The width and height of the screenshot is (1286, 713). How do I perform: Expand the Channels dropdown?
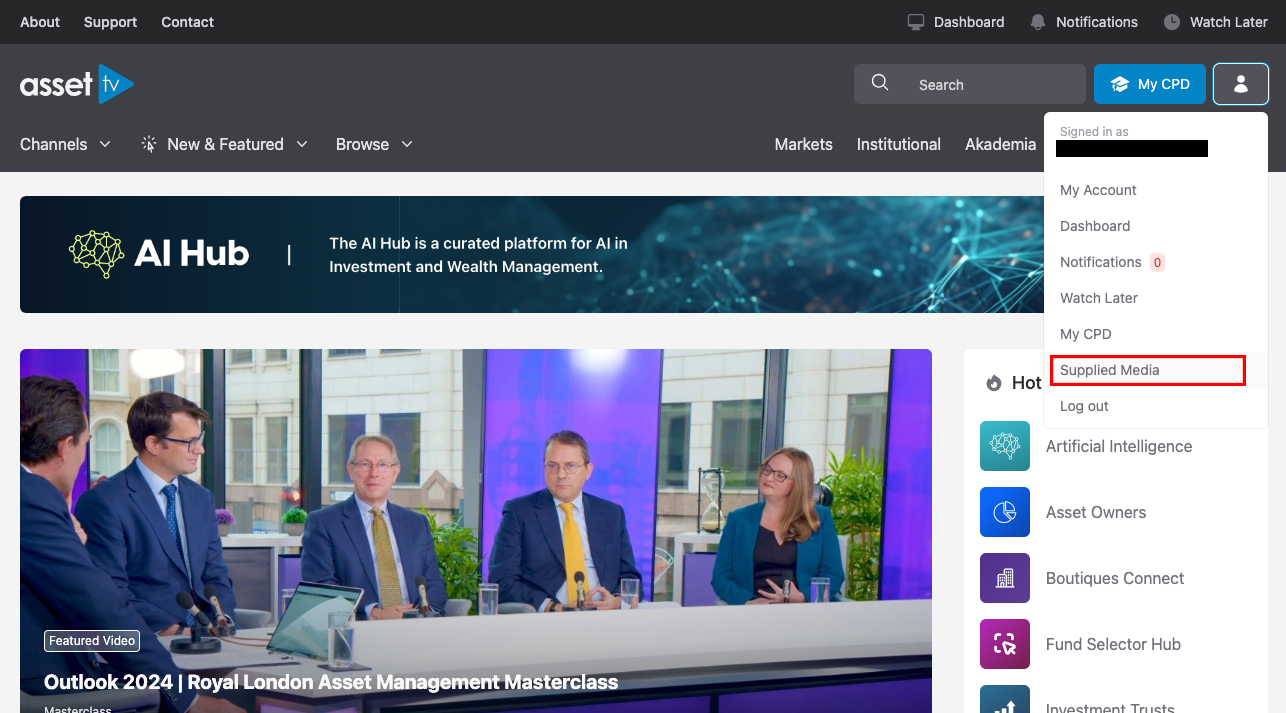(66, 144)
